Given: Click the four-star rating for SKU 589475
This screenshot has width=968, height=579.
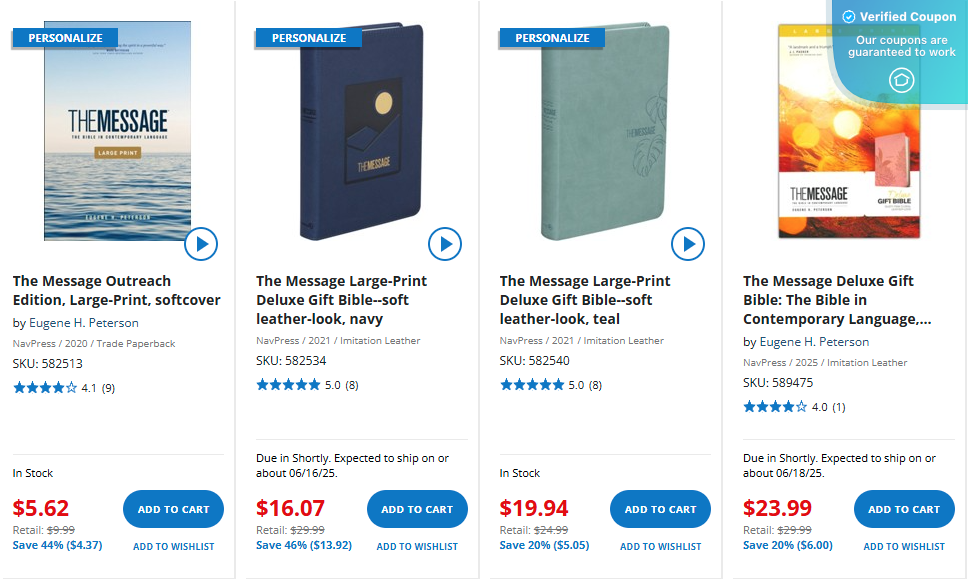Looking at the screenshot, I should tap(775, 407).
